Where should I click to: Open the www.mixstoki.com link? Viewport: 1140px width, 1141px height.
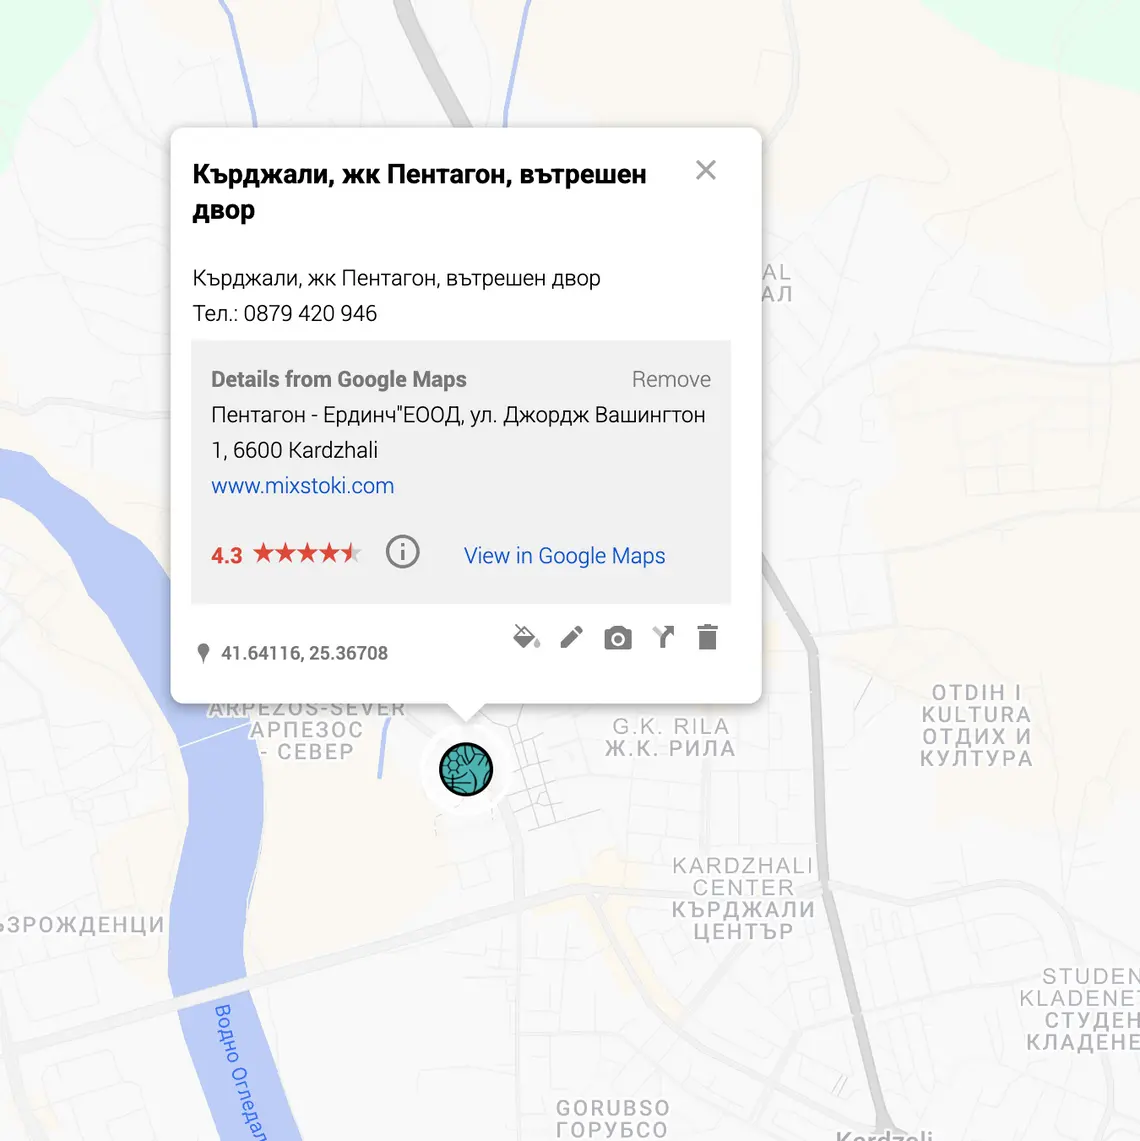click(x=303, y=485)
